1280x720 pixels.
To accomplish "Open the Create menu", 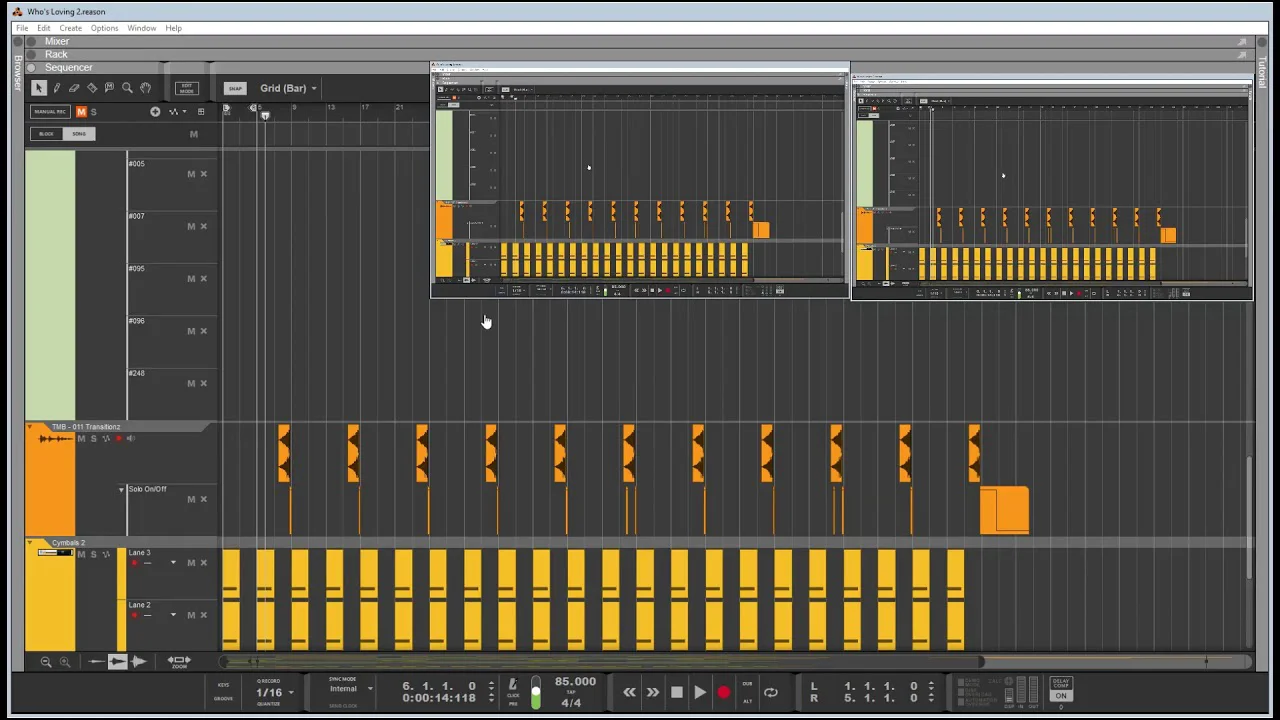I will coord(70,28).
